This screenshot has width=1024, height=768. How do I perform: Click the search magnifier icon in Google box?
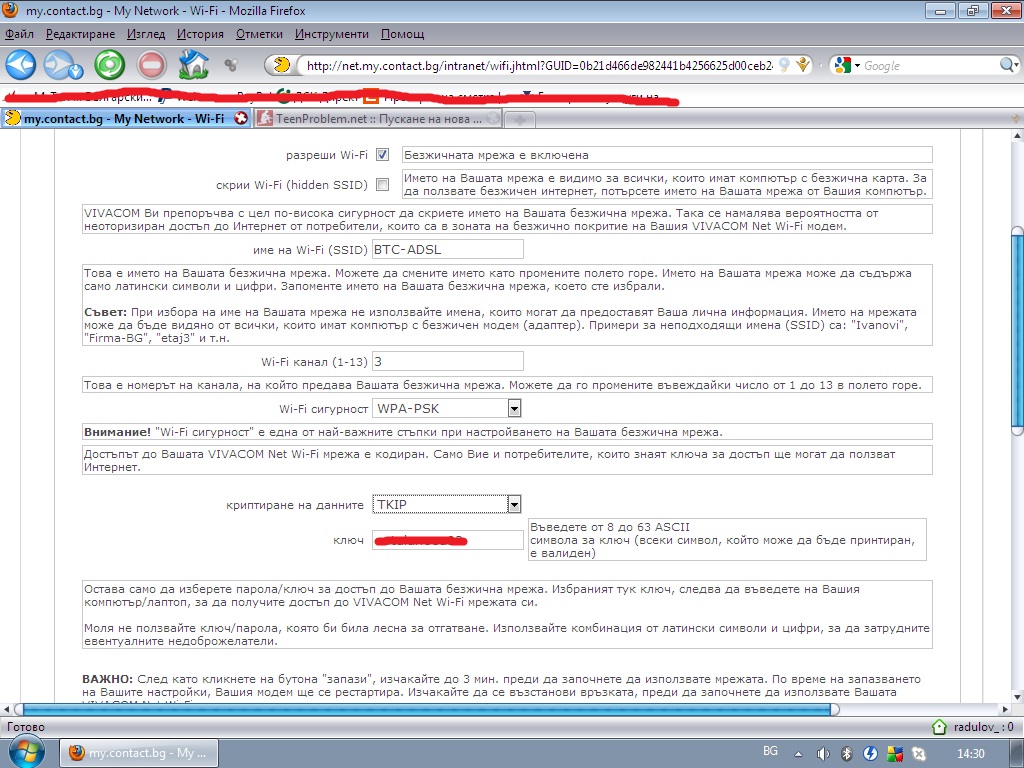[1006, 65]
